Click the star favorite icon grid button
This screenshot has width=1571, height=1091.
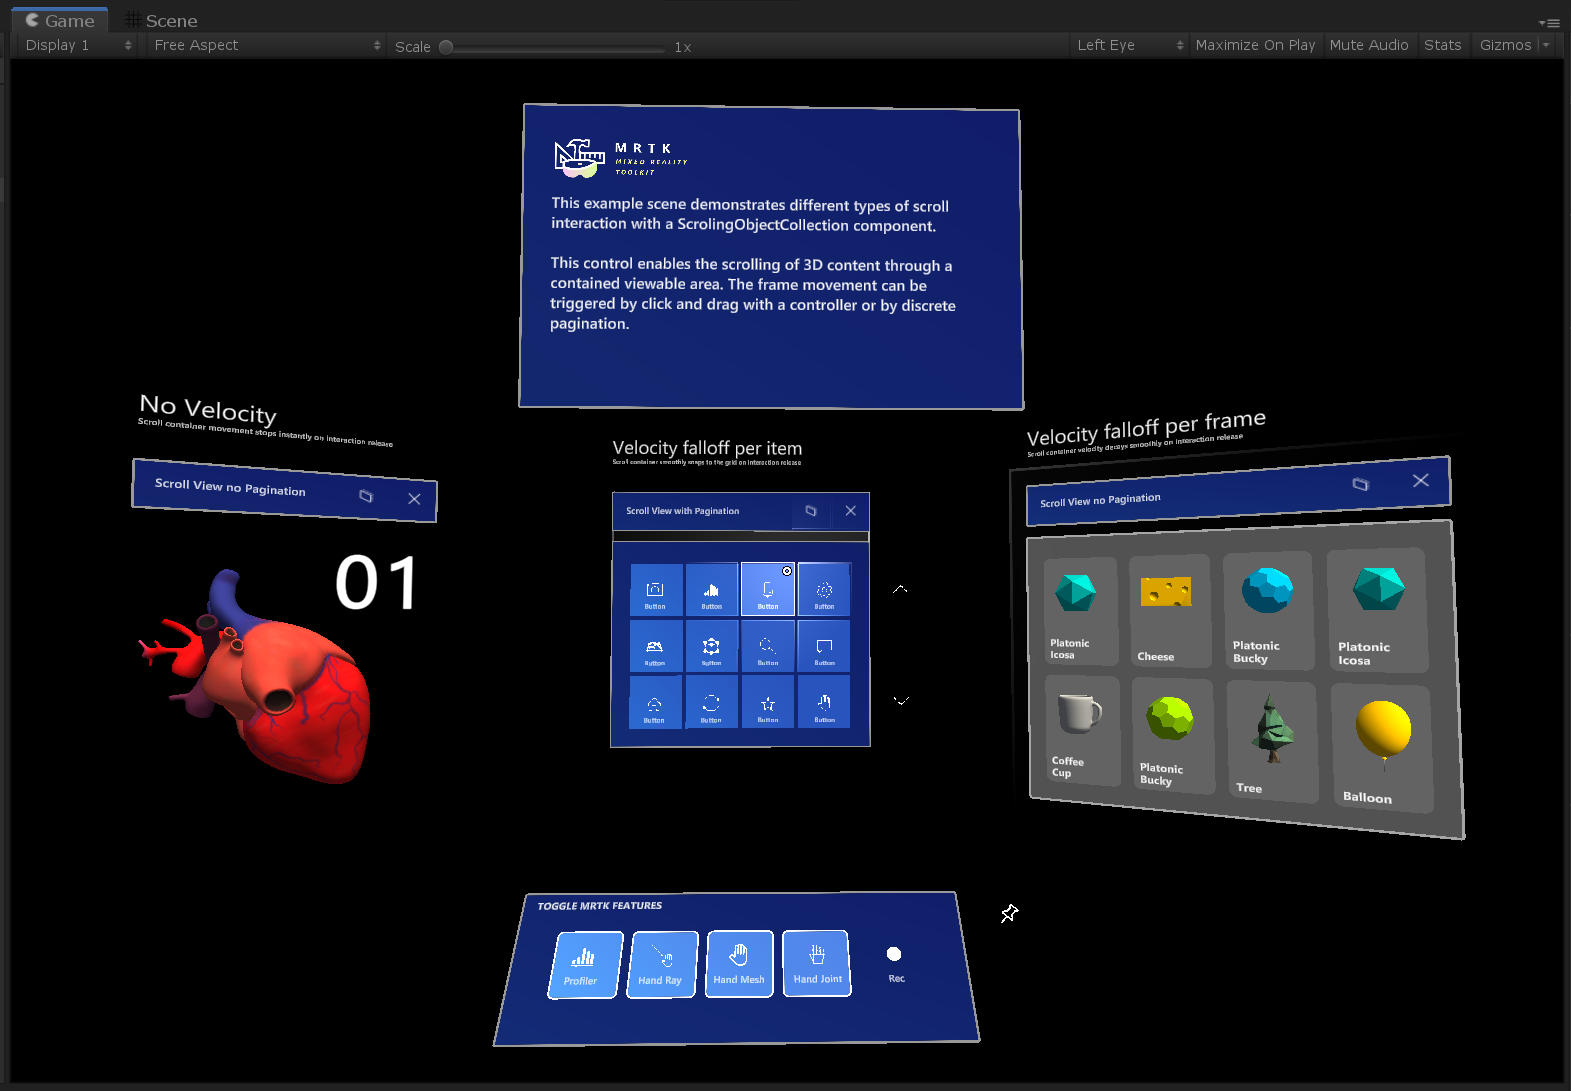(768, 702)
